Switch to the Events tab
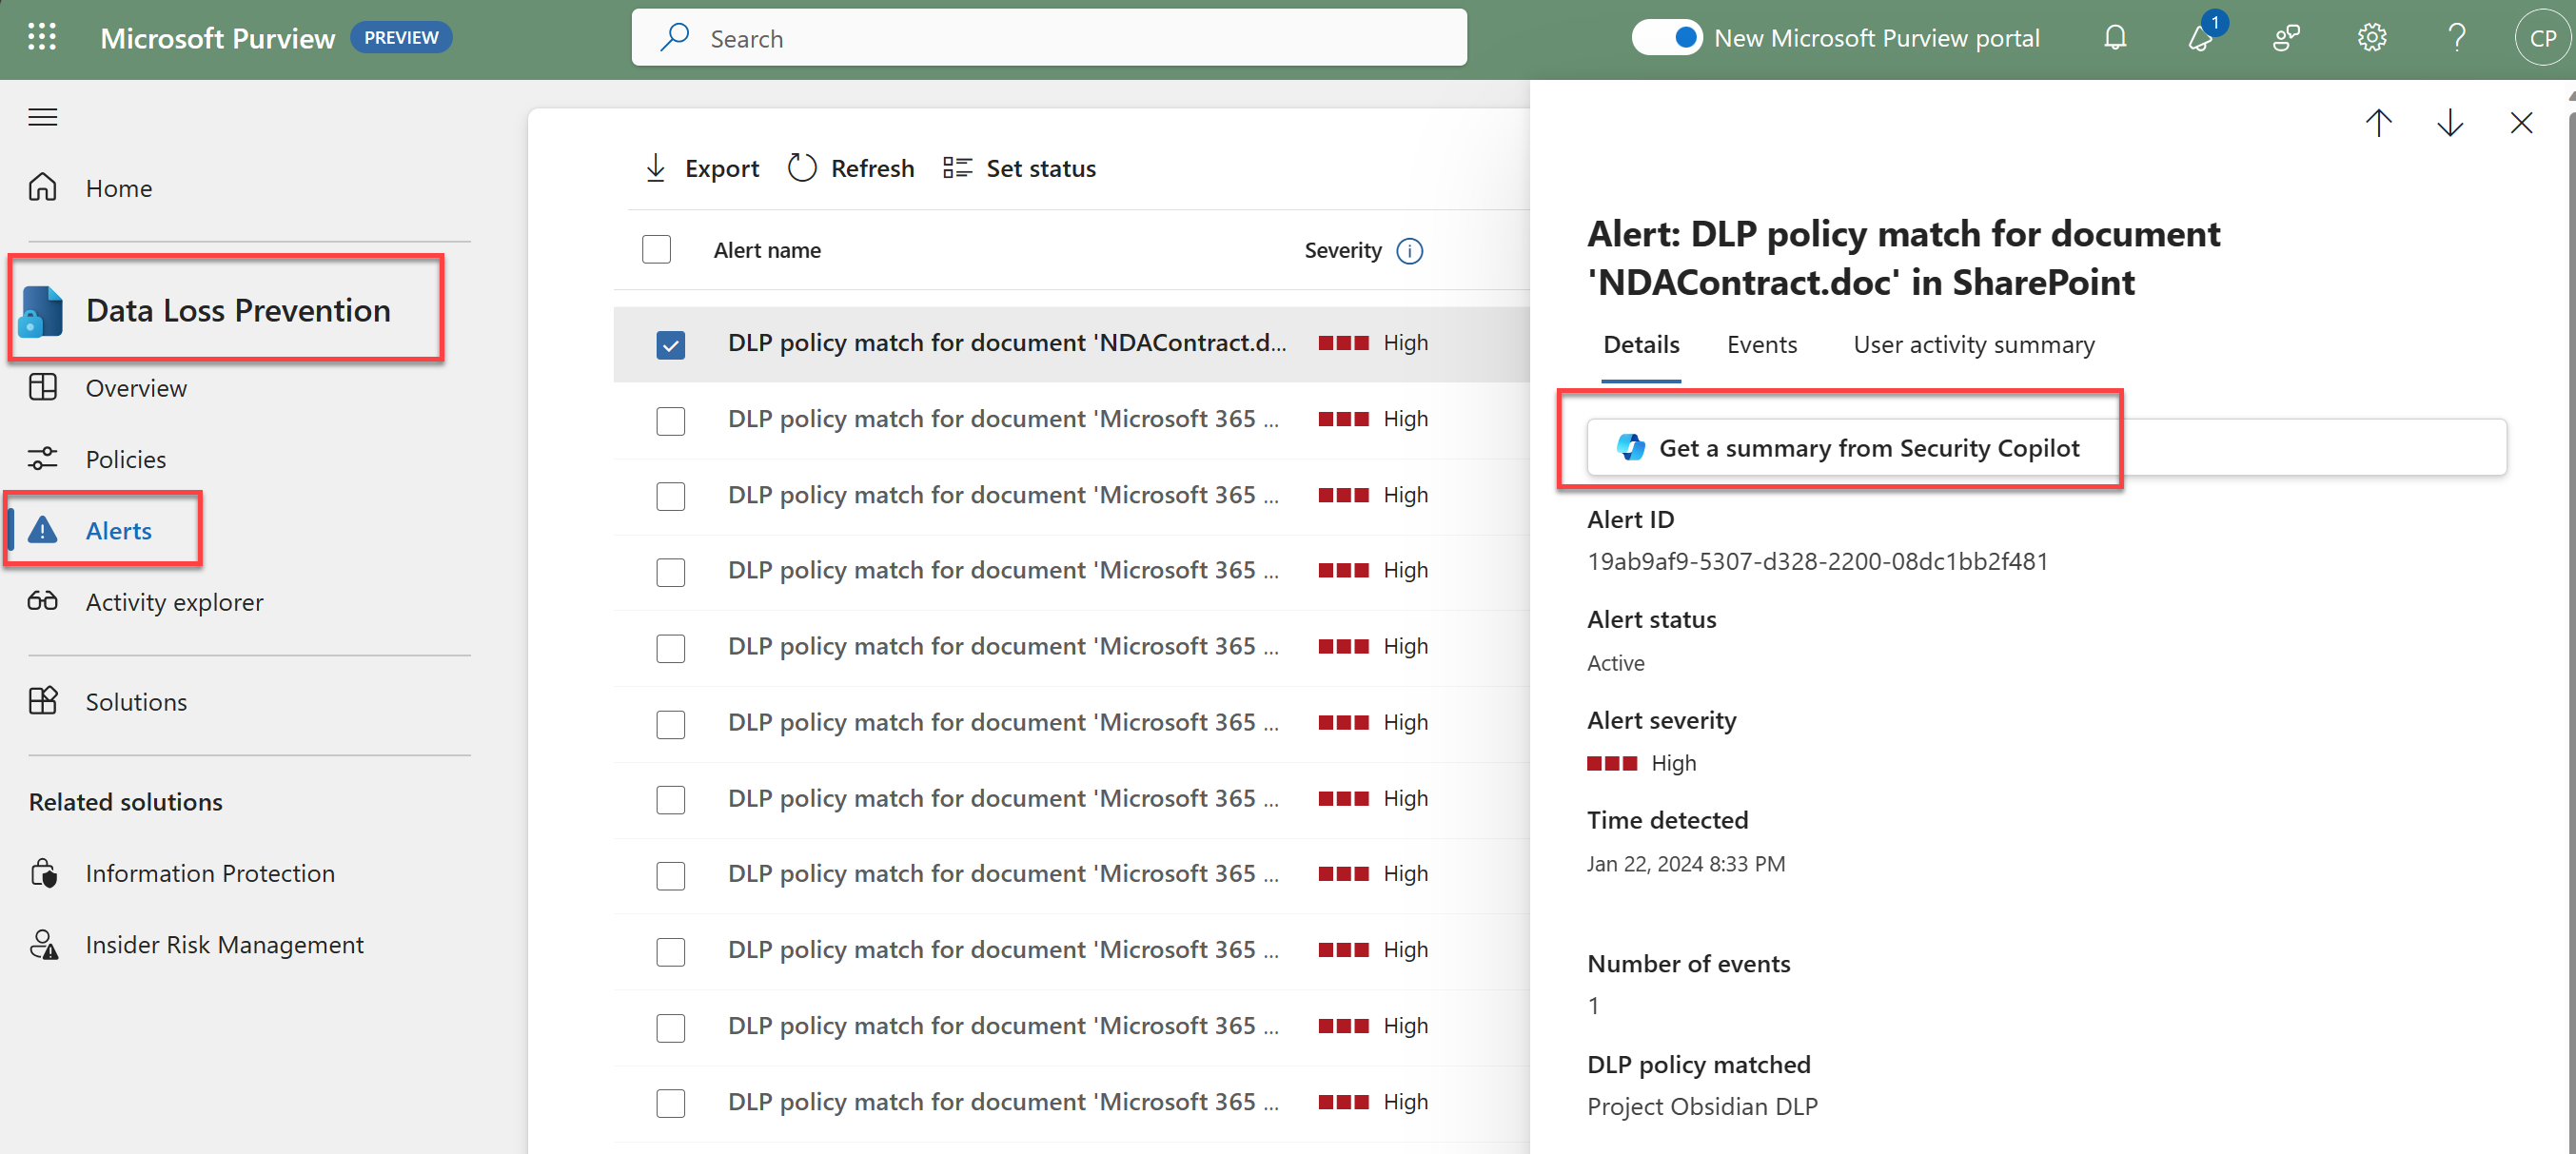 [1761, 345]
